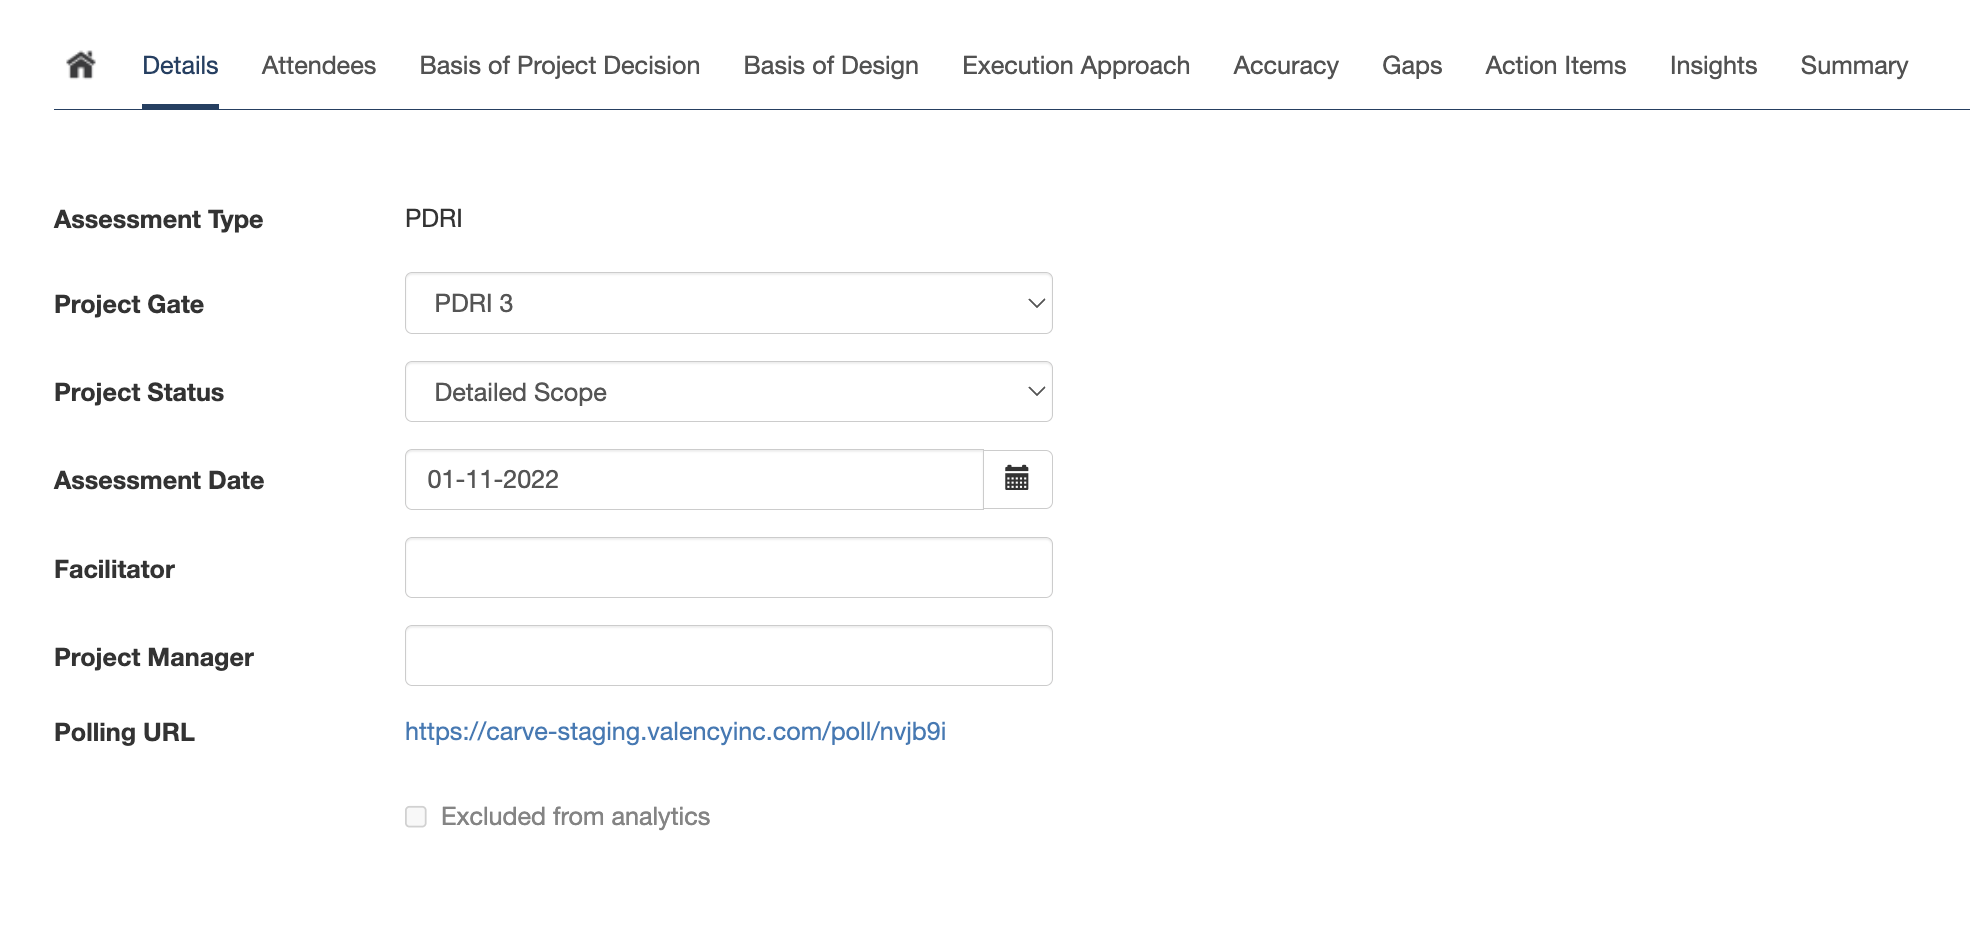
Task: Click the home icon in navigation
Action: pyautogui.click(x=80, y=65)
